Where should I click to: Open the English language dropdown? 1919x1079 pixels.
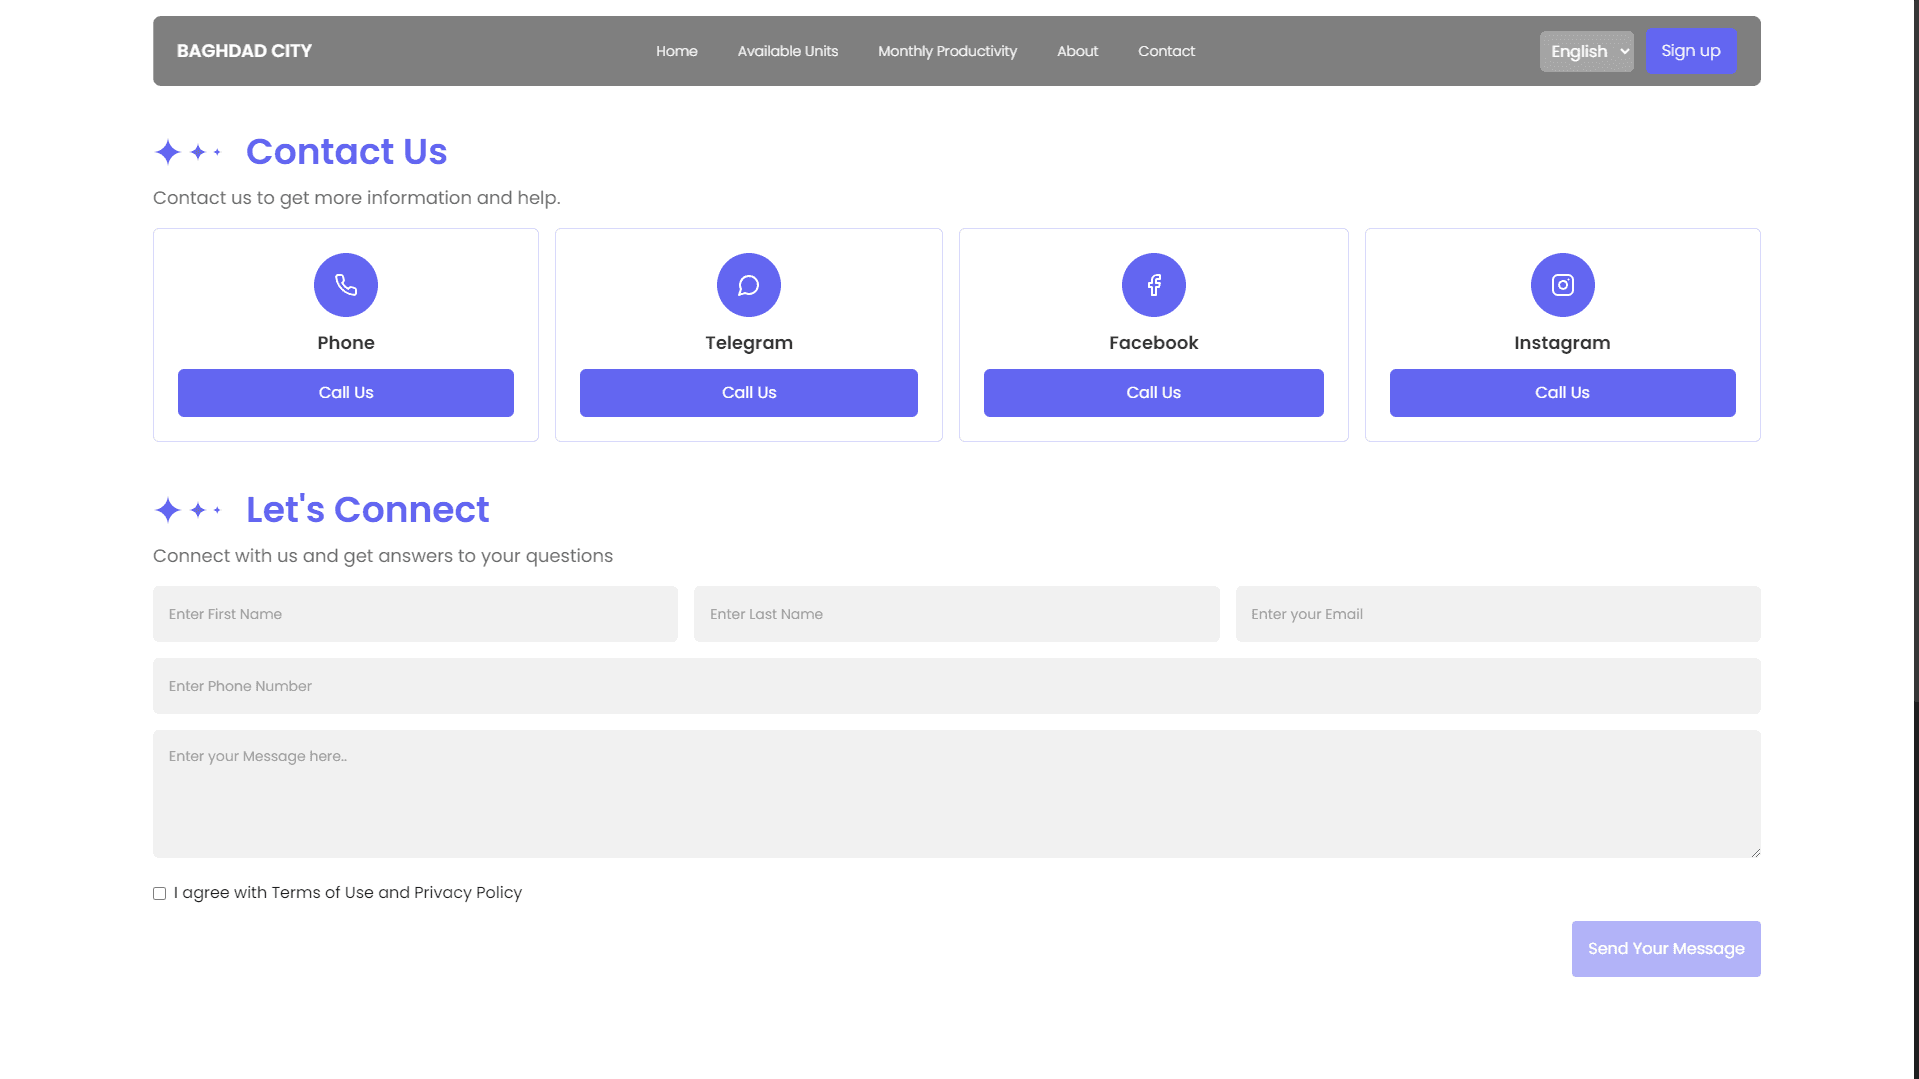tap(1587, 51)
